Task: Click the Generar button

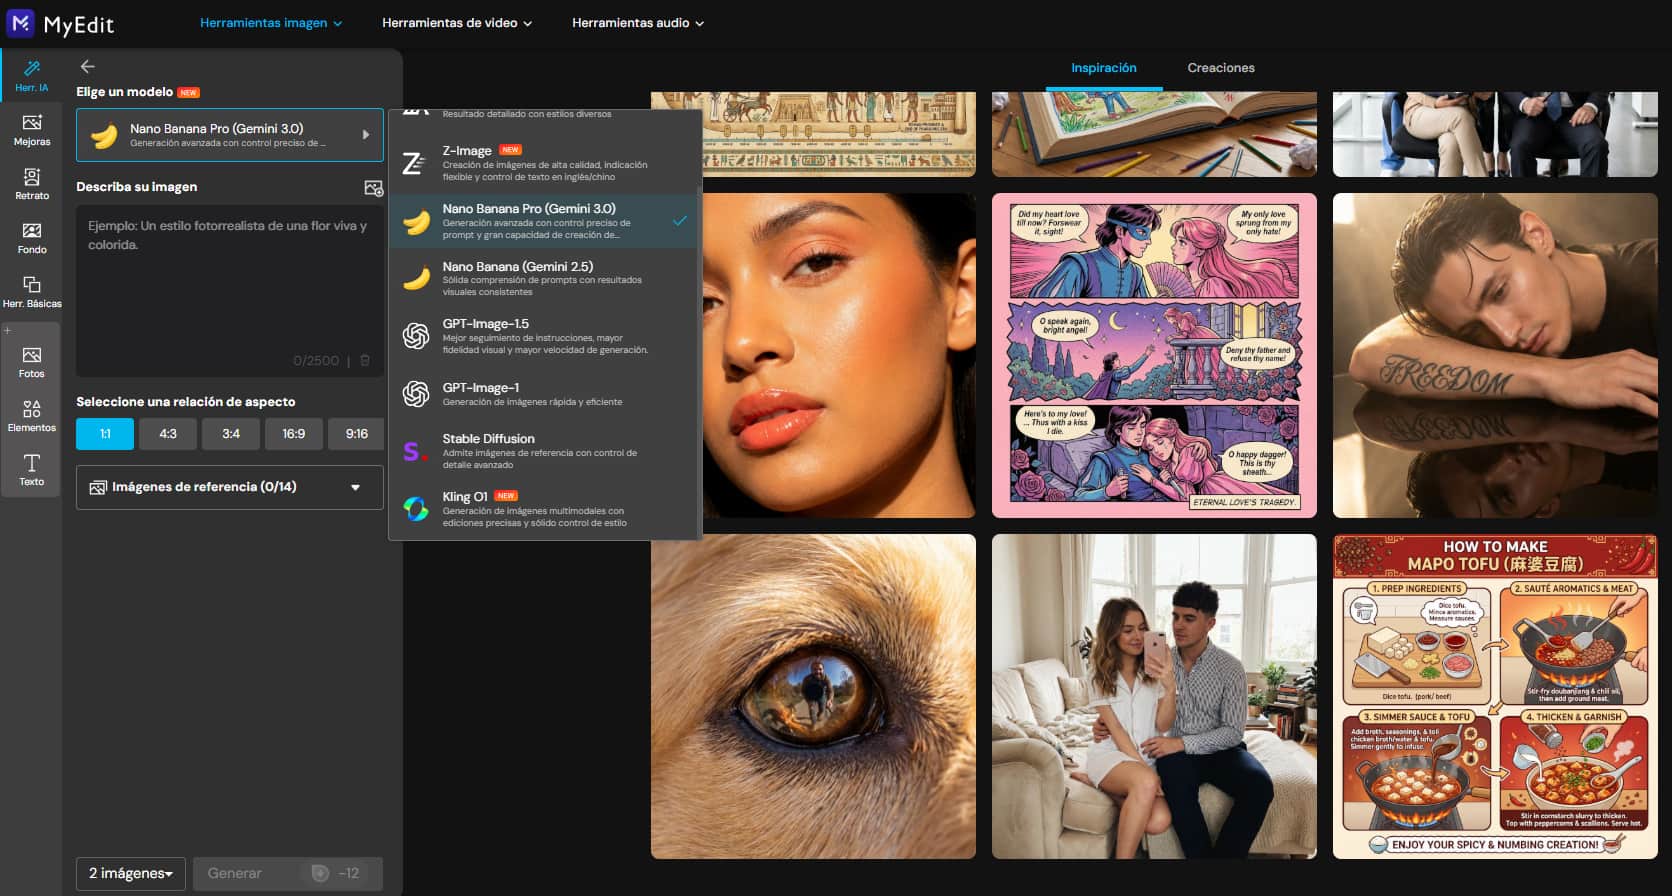Action: point(288,873)
